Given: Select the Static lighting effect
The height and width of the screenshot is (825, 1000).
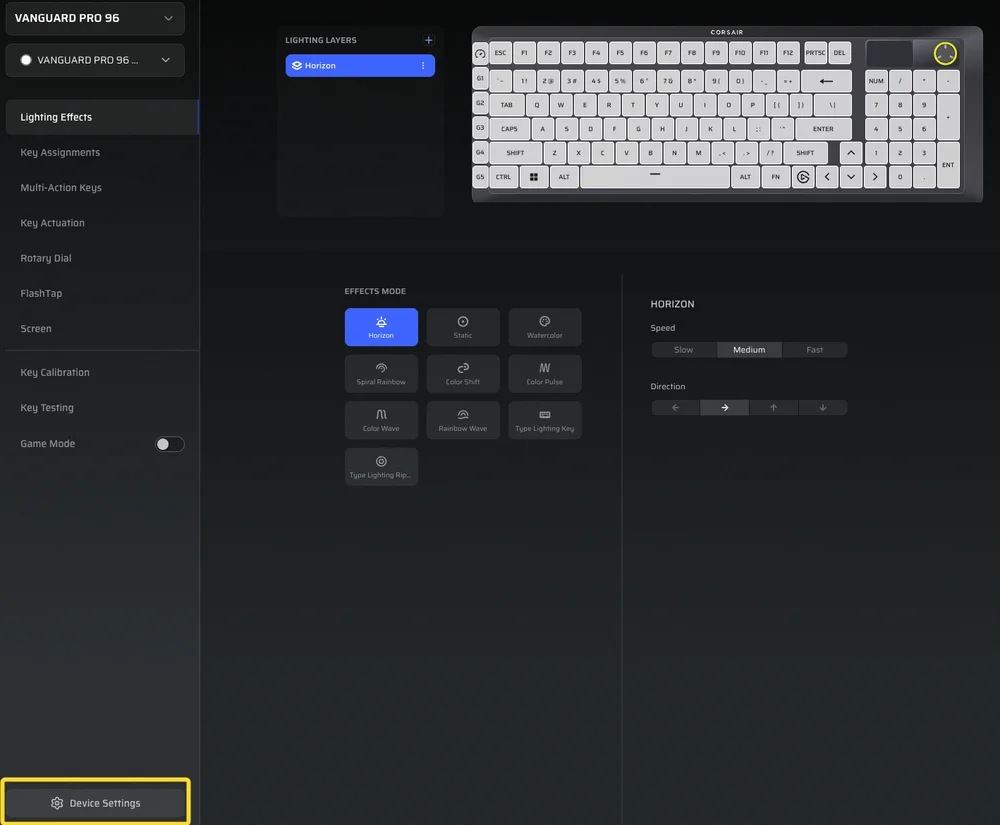Looking at the screenshot, I should tap(462, 327).
